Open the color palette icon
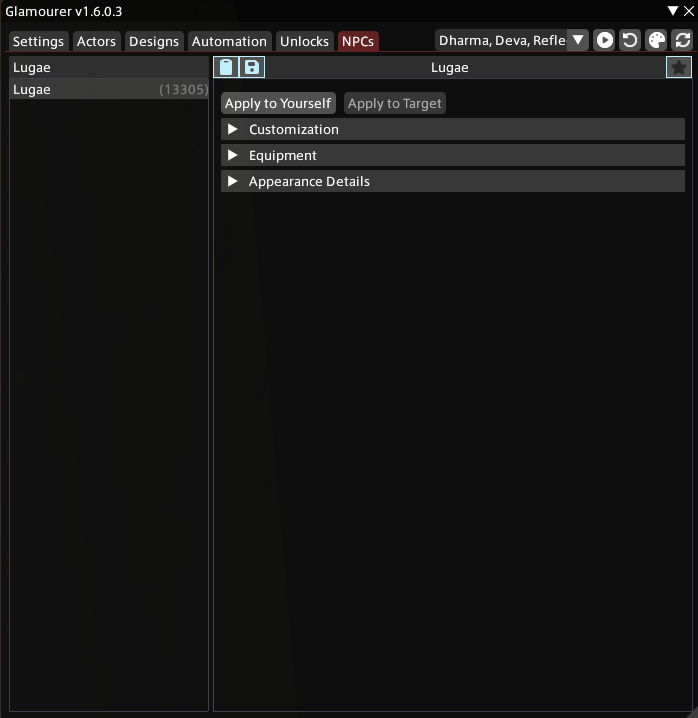 (x=656, y=40)
